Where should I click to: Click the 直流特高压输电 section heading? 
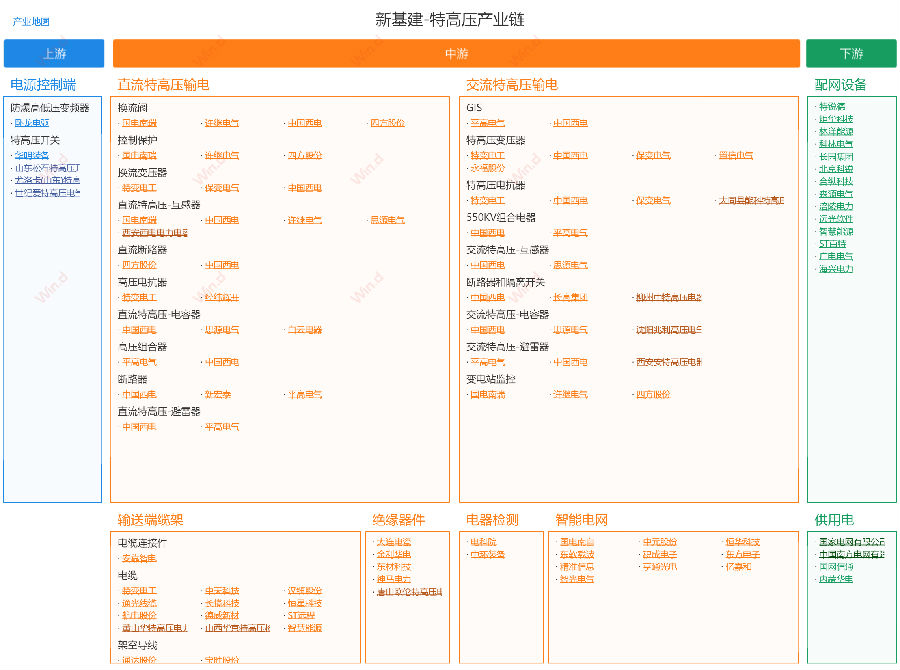coord(163,85)
